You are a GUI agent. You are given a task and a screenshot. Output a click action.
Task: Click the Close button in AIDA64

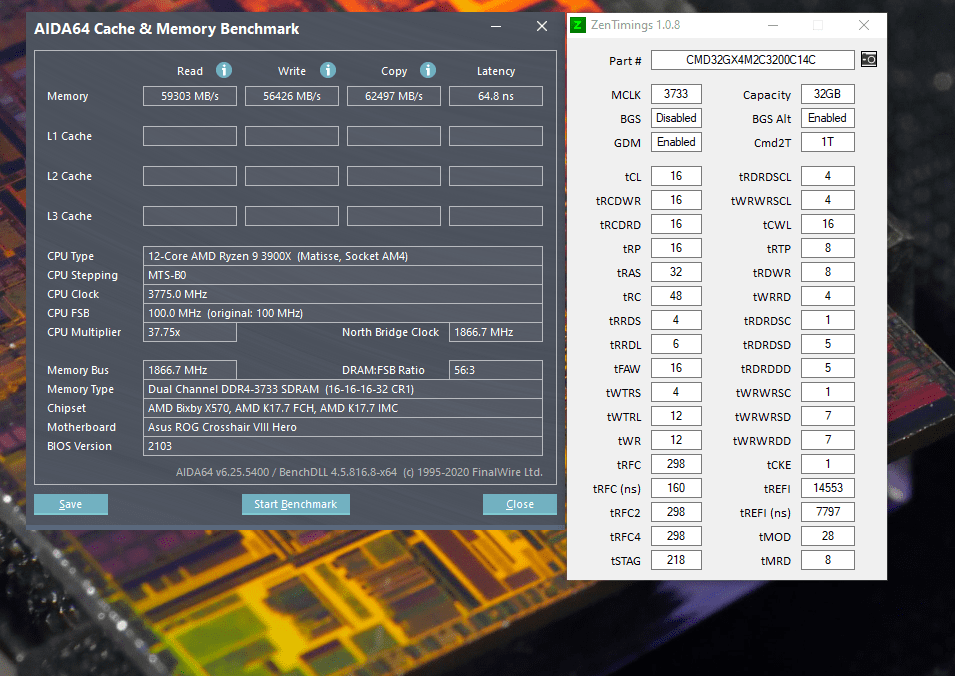520,504
